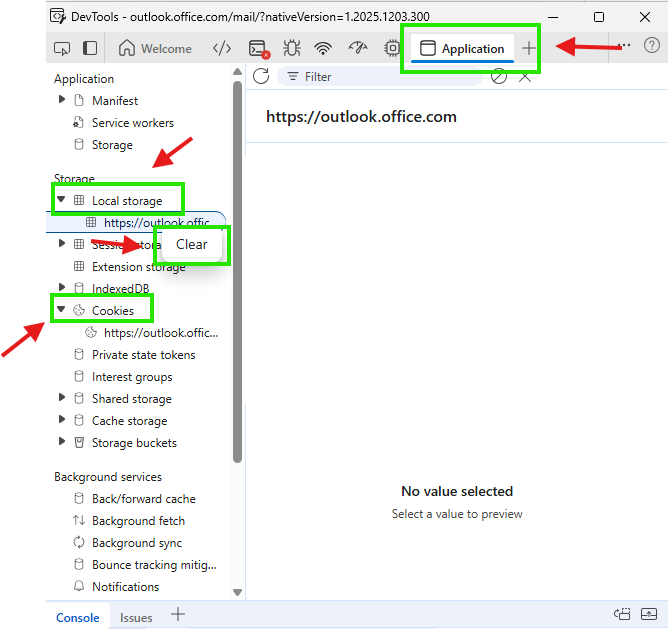Delete selected entry X icon
Image resolution: width=669 pixels, height=632 pixels.
click(525, 77)
